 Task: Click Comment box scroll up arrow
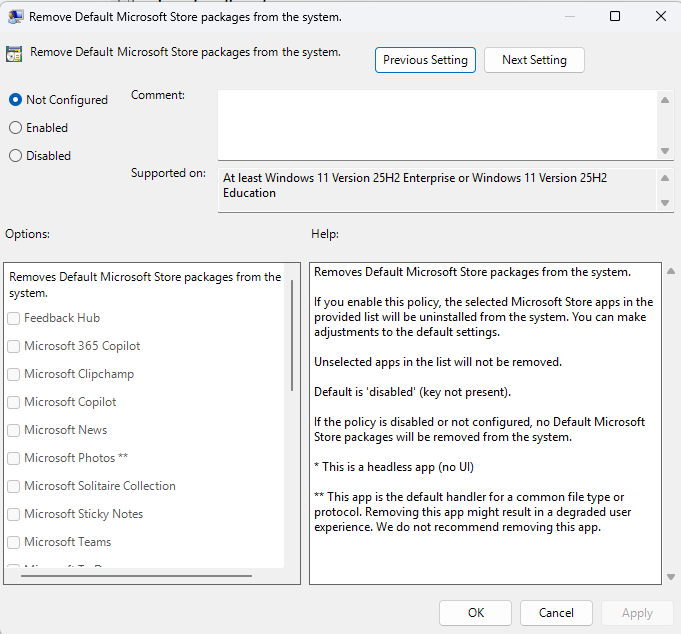665,98
